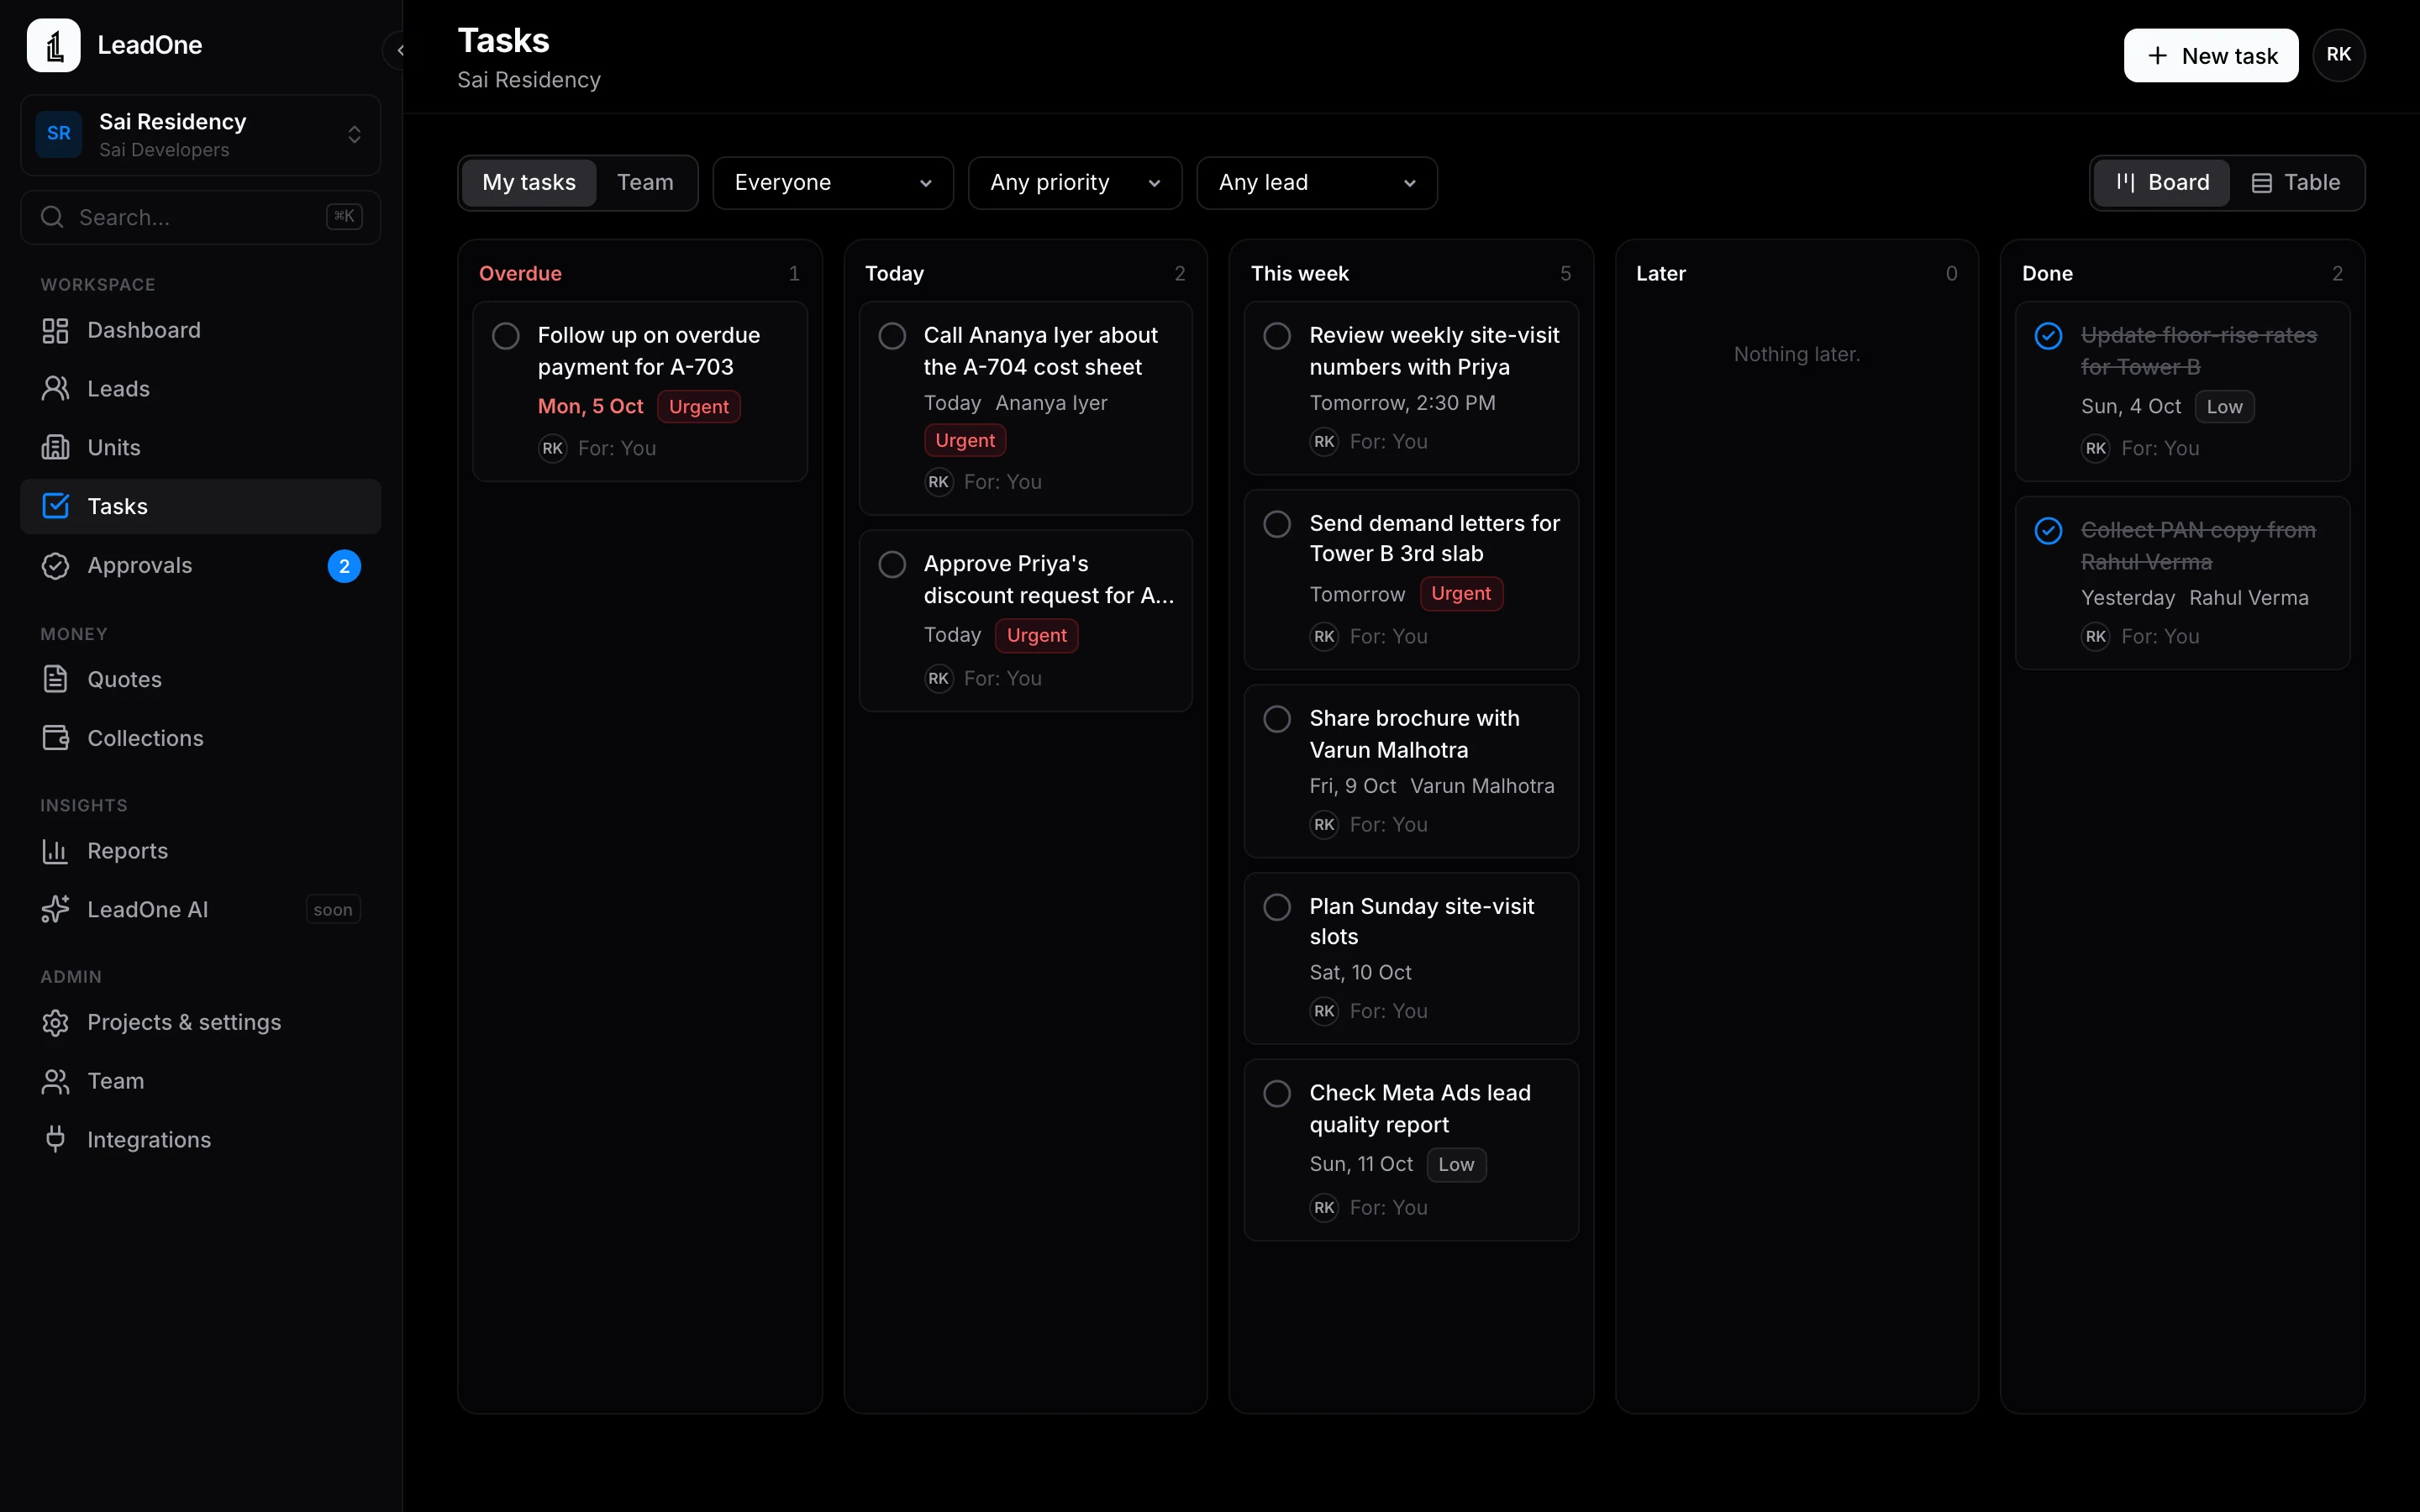Click the Collections wallet icon
The image size is (2420, 1512).
tap(55, 738)
